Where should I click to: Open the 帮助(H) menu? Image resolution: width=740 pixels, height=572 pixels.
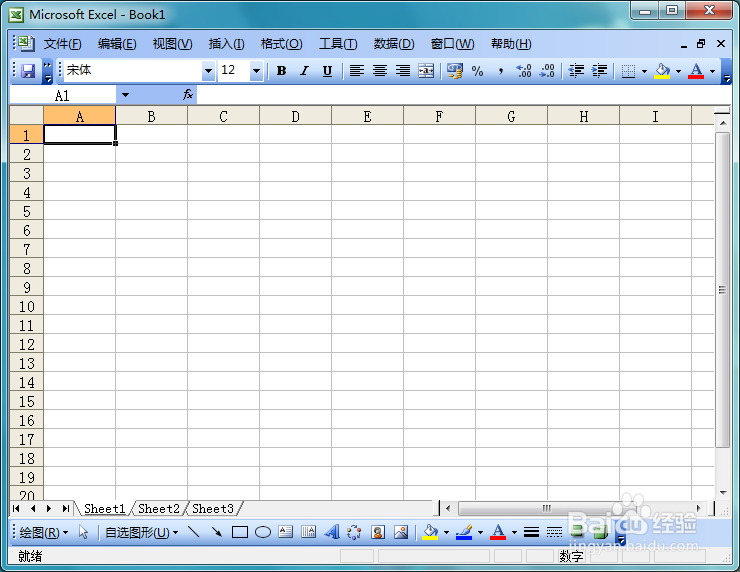(511, 44)
